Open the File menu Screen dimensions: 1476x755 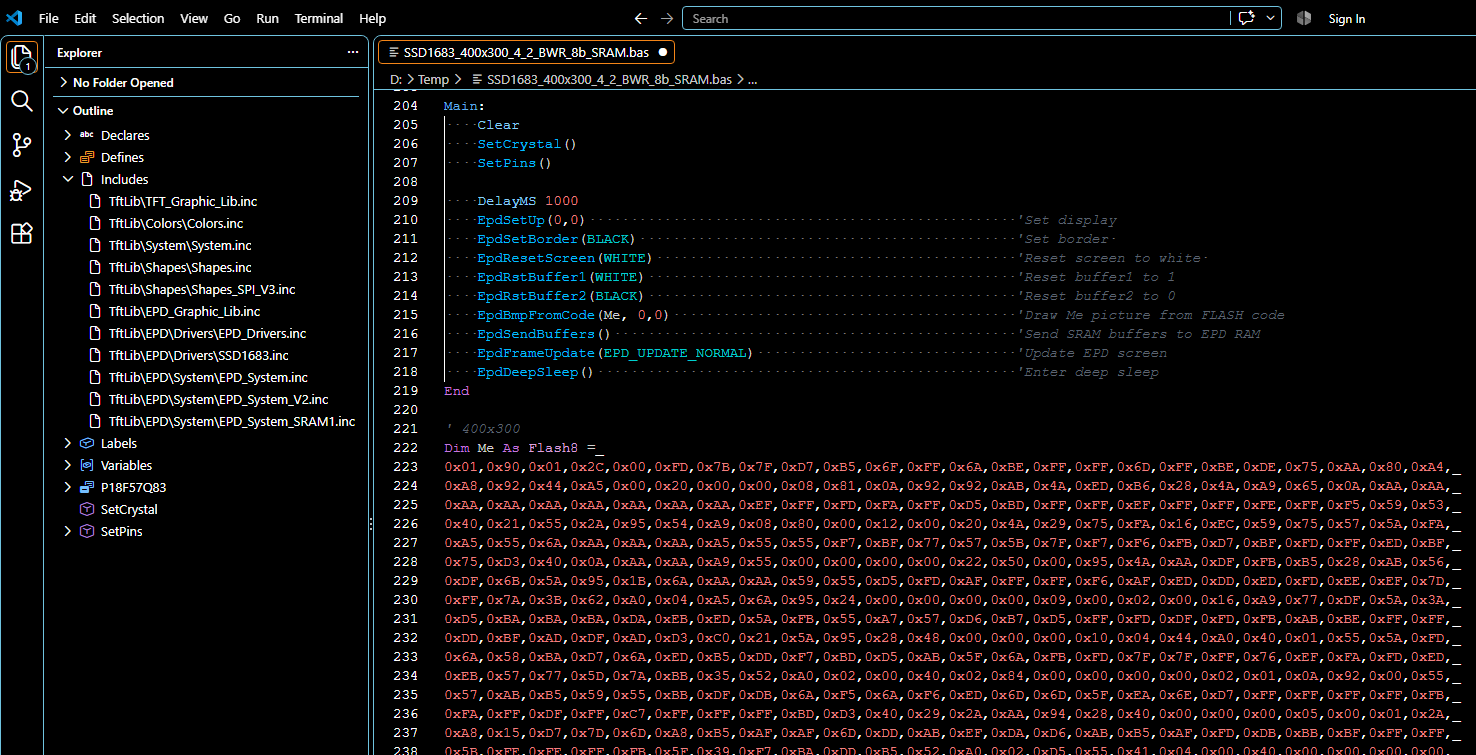click(x=48, y=18)
